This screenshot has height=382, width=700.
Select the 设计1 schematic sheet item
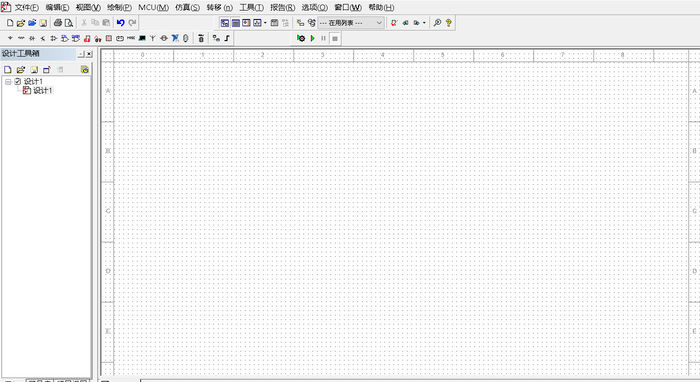pyautogui.click(x=43, y=91)
